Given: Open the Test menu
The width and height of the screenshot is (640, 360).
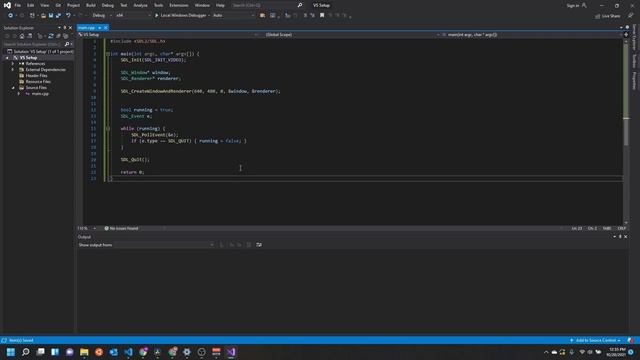Looking at the screenshot, I should tap(124, 5).
